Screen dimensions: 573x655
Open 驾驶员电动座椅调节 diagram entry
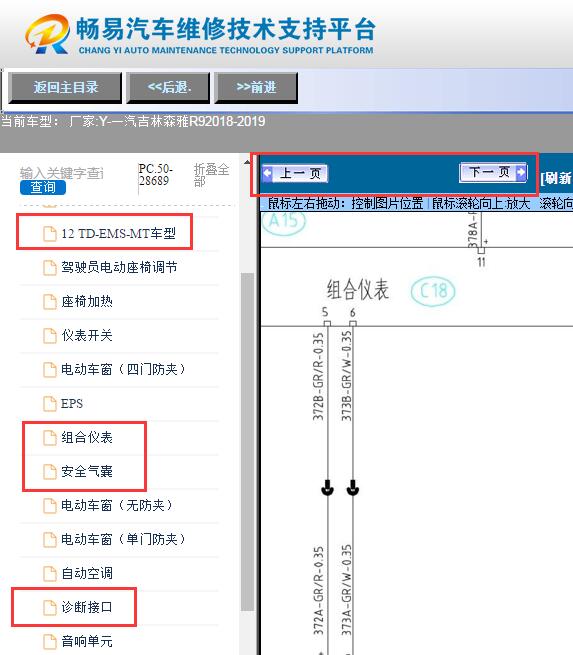[x=119, y=267]
